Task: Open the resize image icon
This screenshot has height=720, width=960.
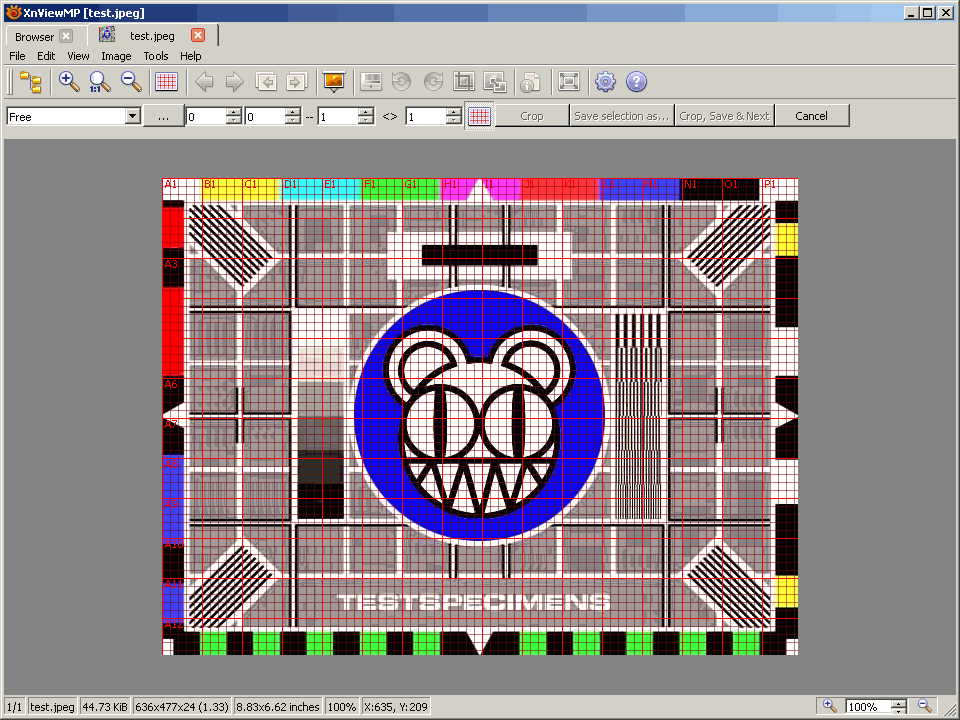Action: pos(495,81)
